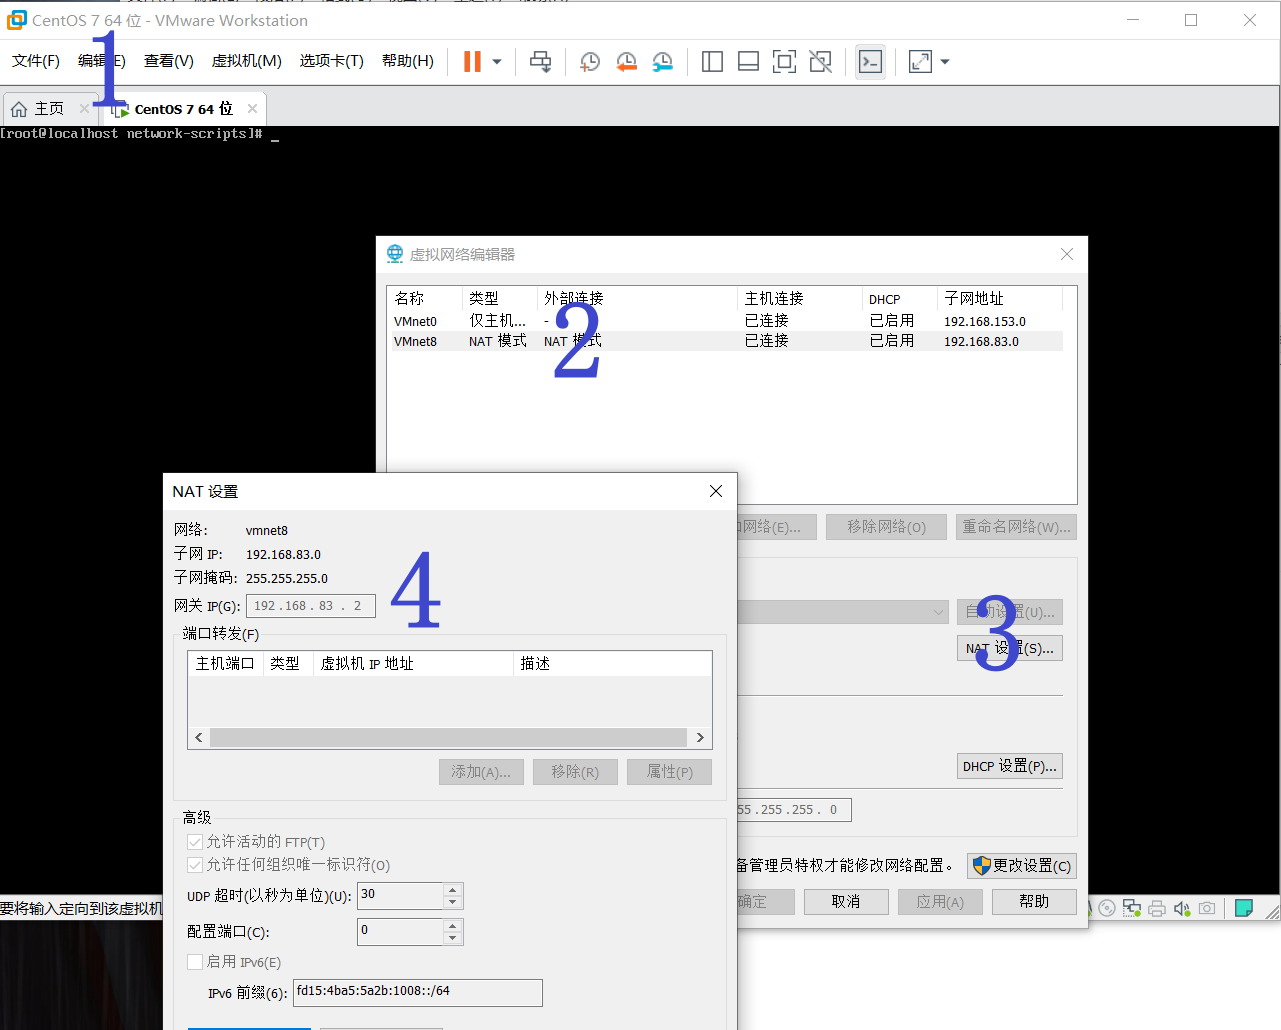Toggle the 允许活动的 FTP checkbox
The width and height of the screenshot is (1281, 1030).
pos(195,841)
